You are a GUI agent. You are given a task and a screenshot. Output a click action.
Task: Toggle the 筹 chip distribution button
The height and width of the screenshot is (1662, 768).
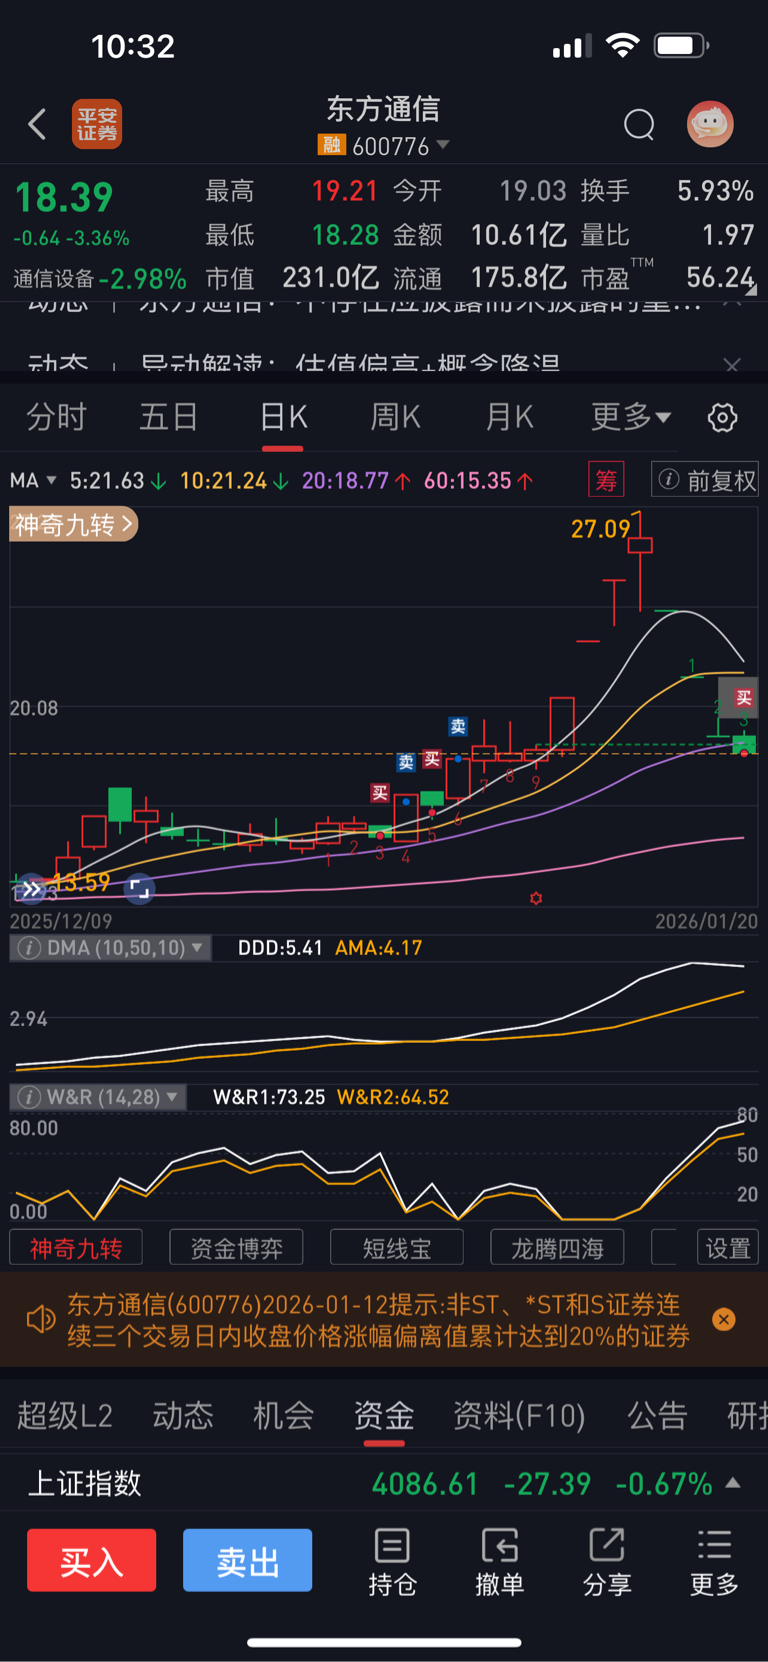coord(606,480)
